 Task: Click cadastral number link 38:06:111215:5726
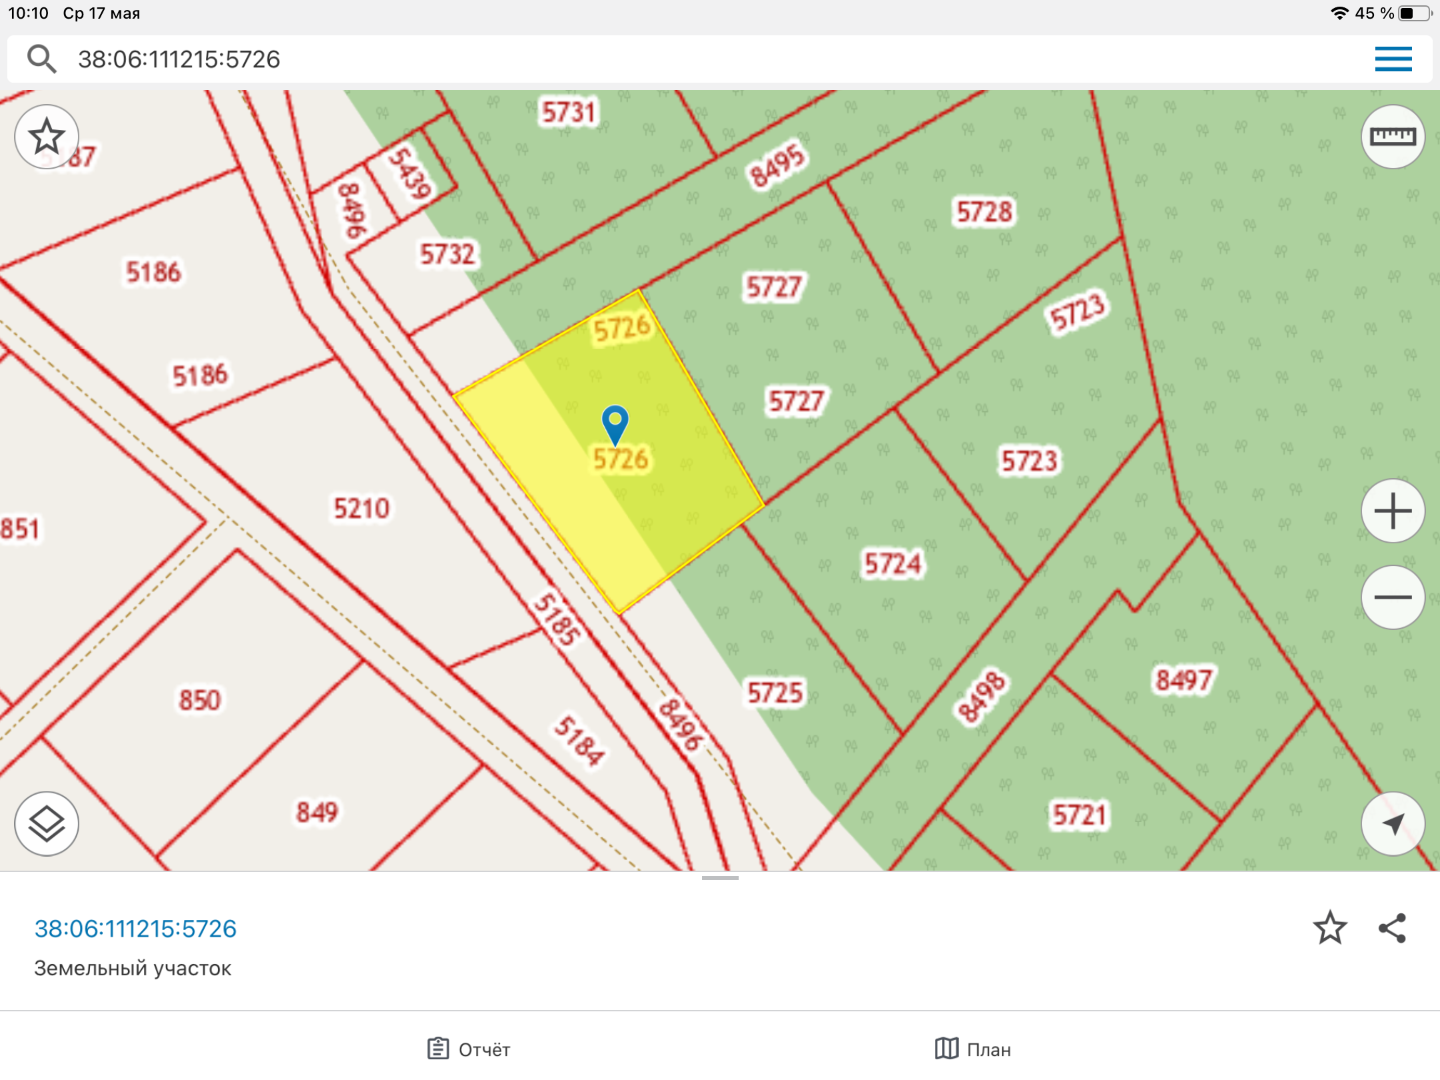coord(136,929)
